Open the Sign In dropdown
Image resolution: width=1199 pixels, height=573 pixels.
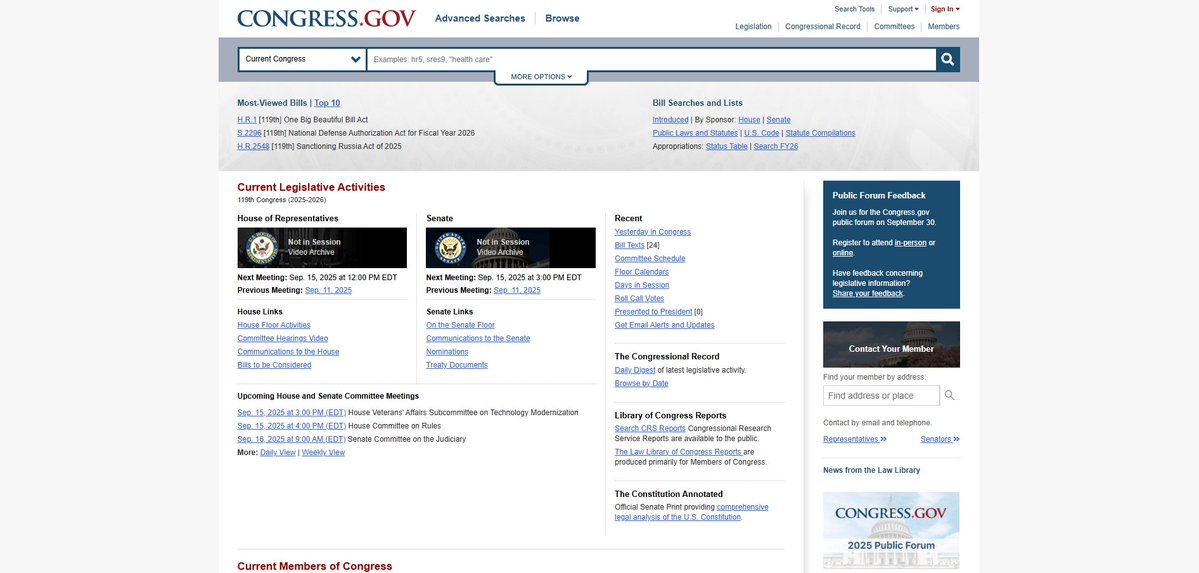[x=945, y=9]
